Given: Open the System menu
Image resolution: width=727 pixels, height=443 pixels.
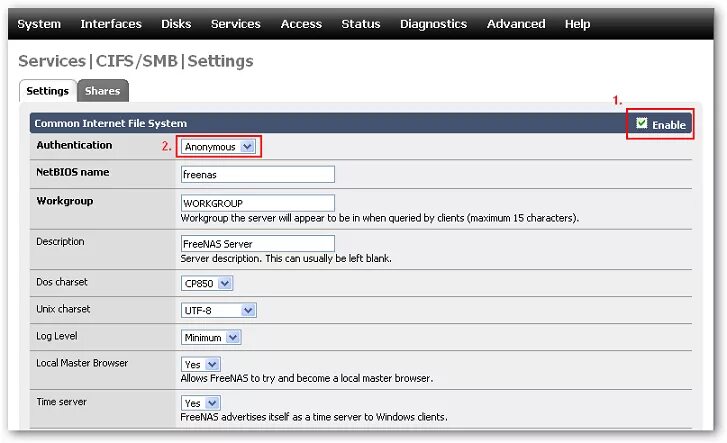Looking at the screenshot, I should tap(39, 24).
